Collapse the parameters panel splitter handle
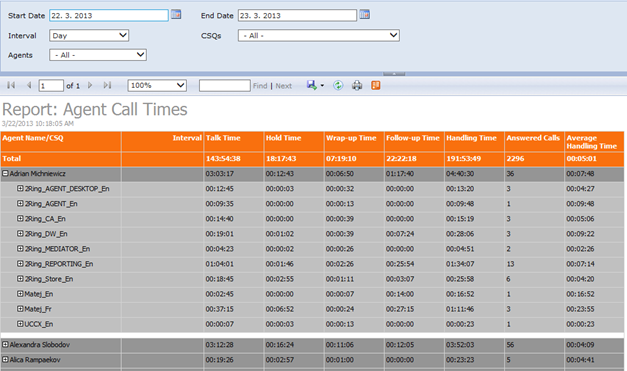627x371 pixels. click(x=394, y=74)
